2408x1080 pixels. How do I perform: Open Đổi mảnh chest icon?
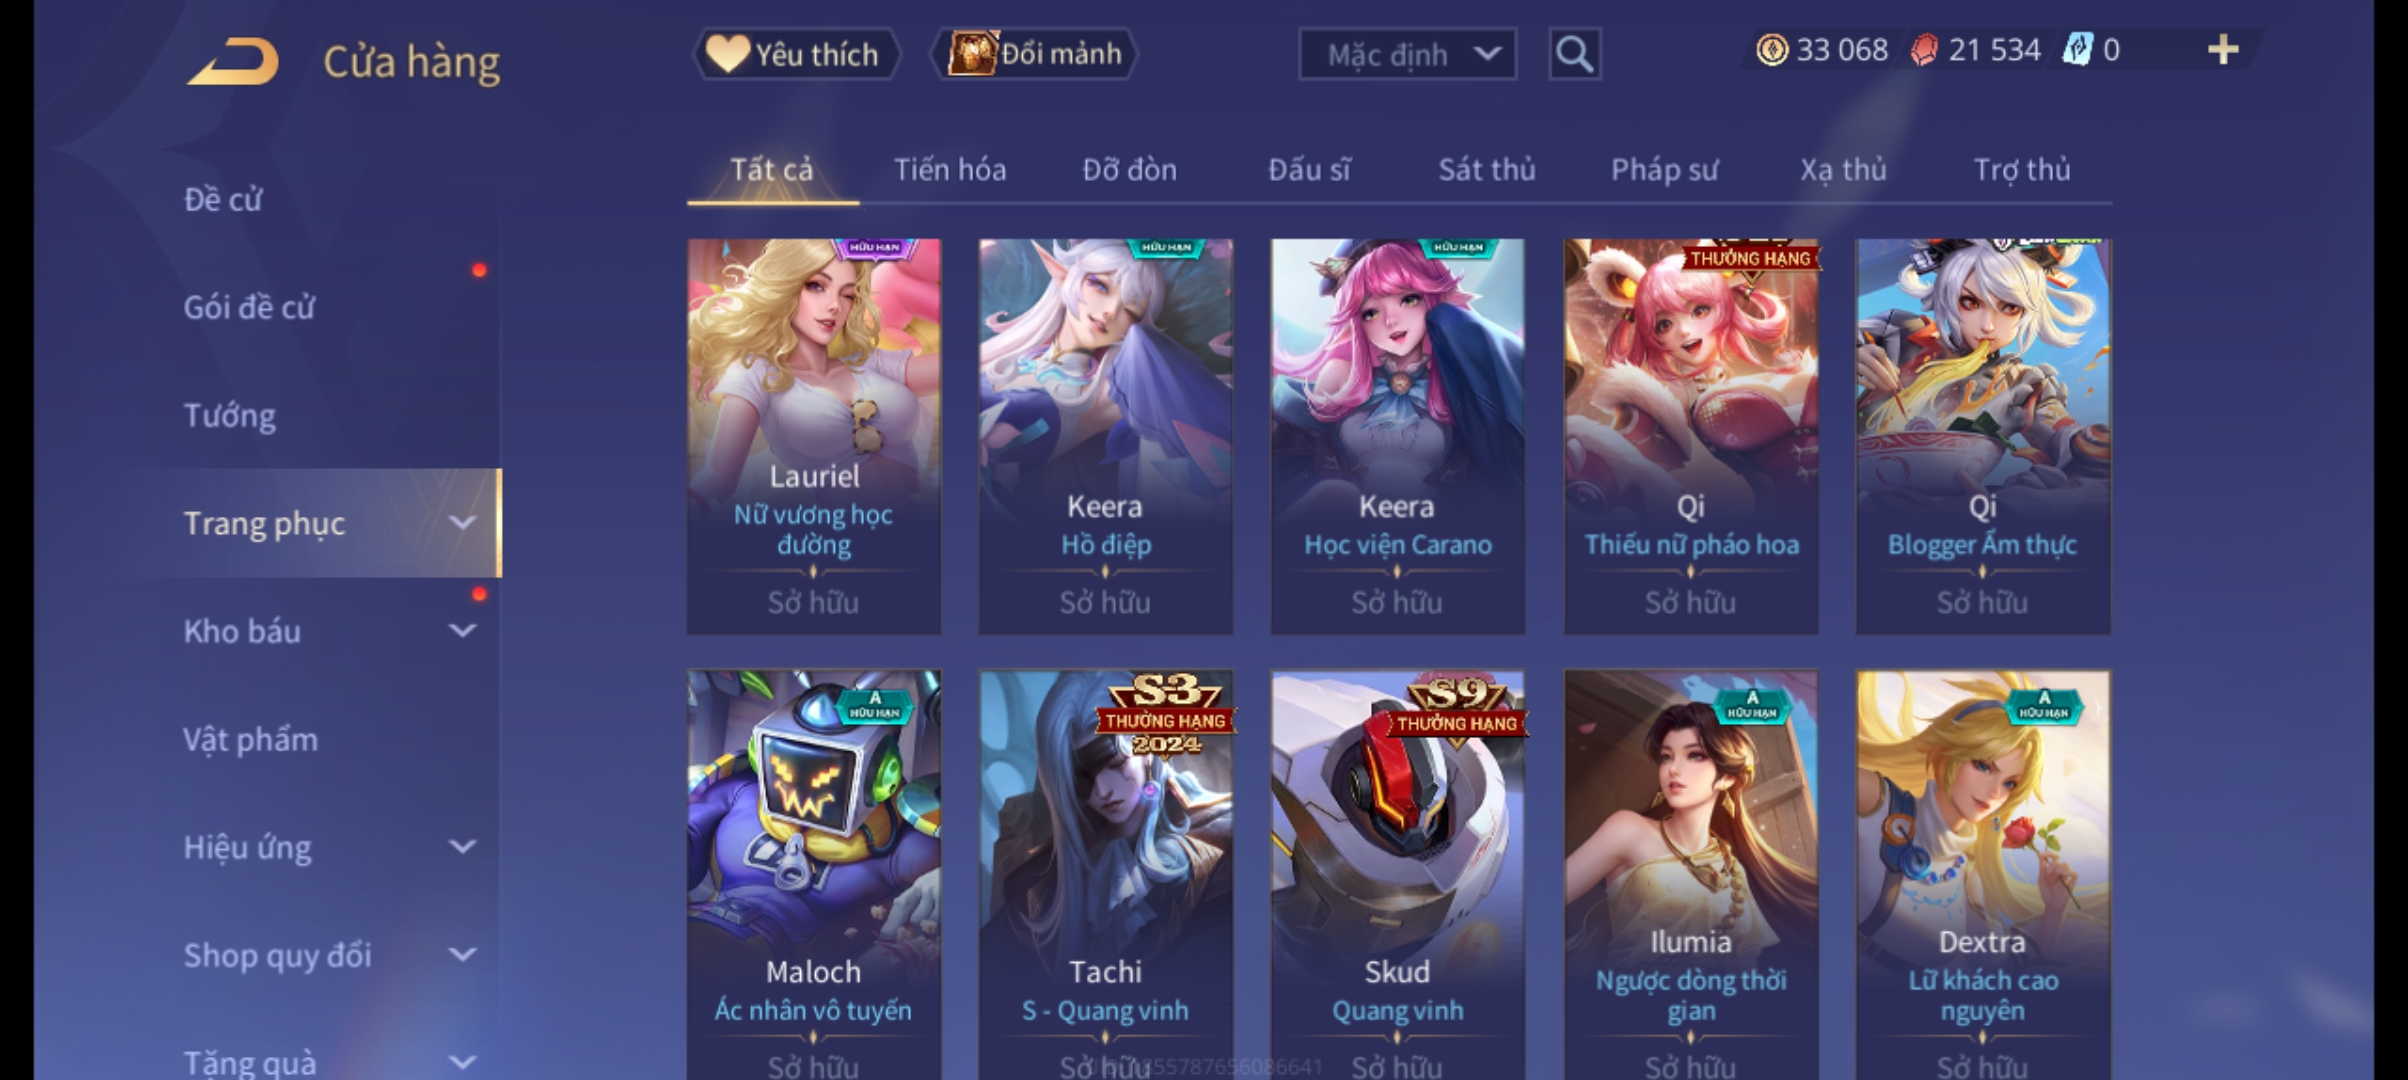pos(972,54)
